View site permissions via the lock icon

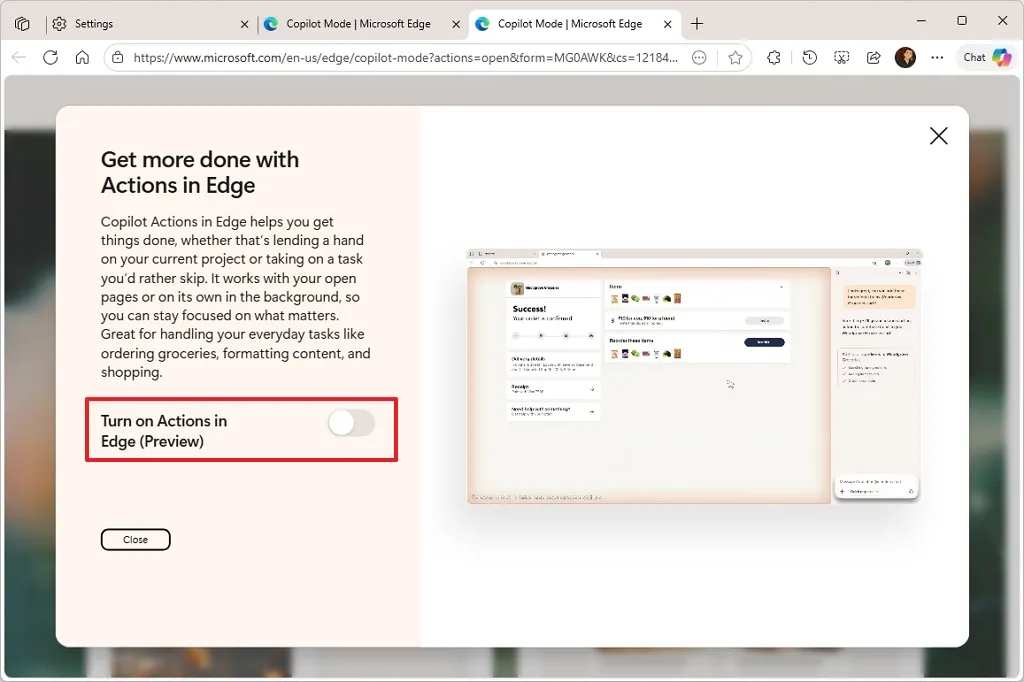point(119,57)
